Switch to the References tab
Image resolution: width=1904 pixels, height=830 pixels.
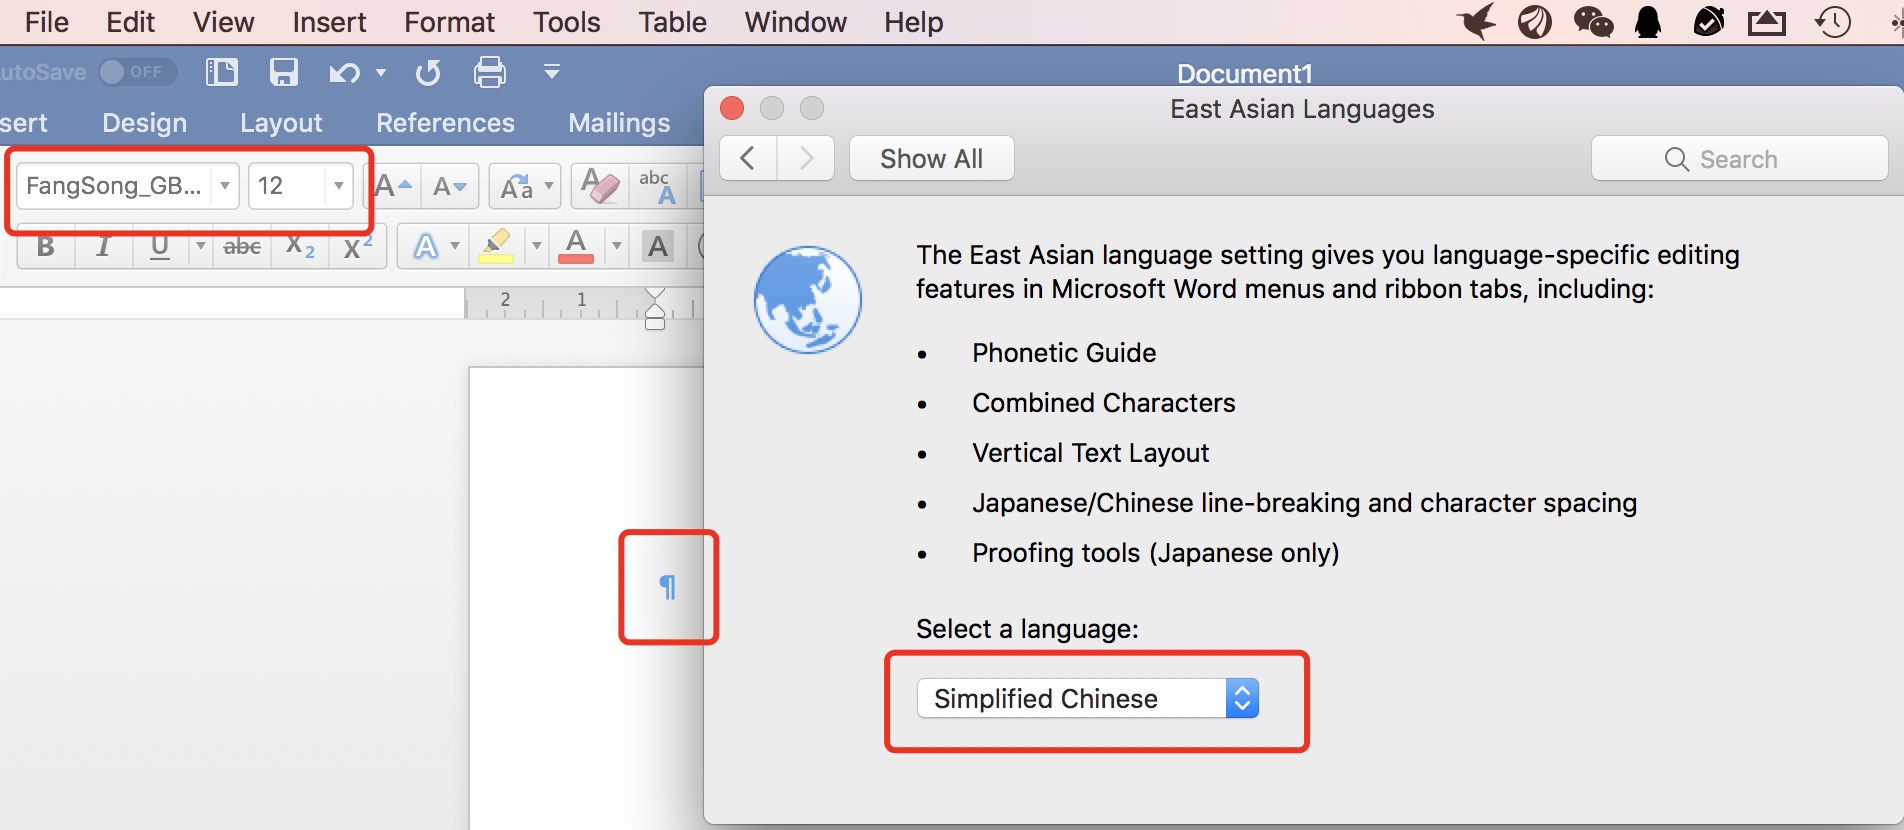(445, 123)
